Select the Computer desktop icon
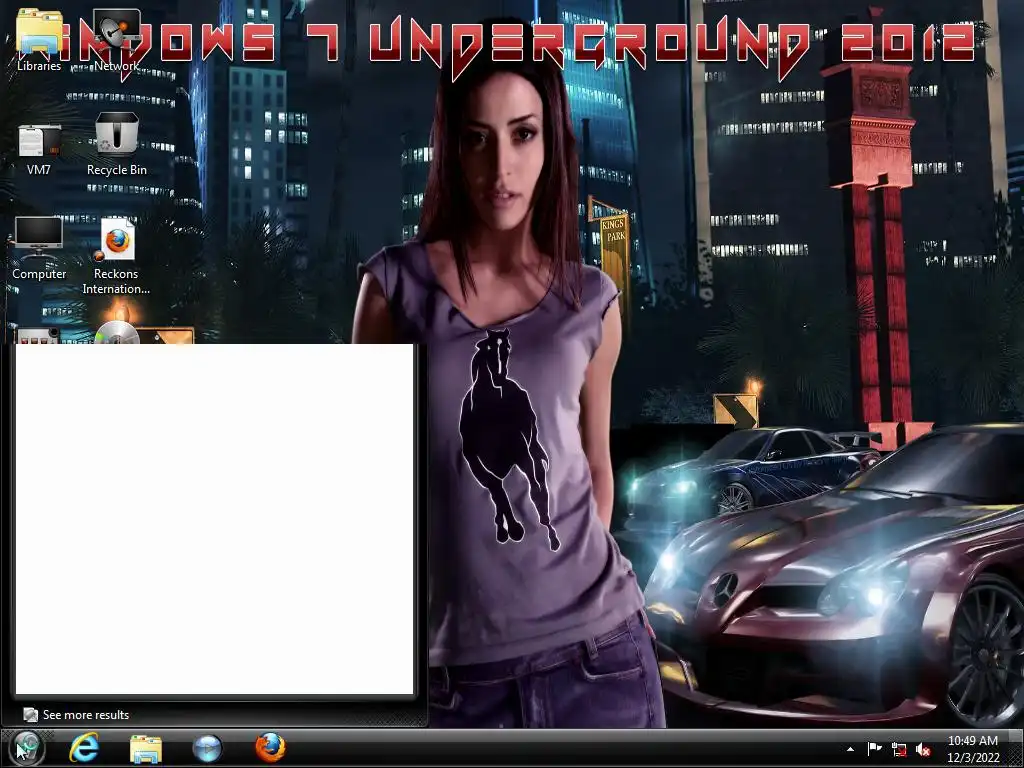Viewport: 1024px width, 768px height. (x=39, y=248)
